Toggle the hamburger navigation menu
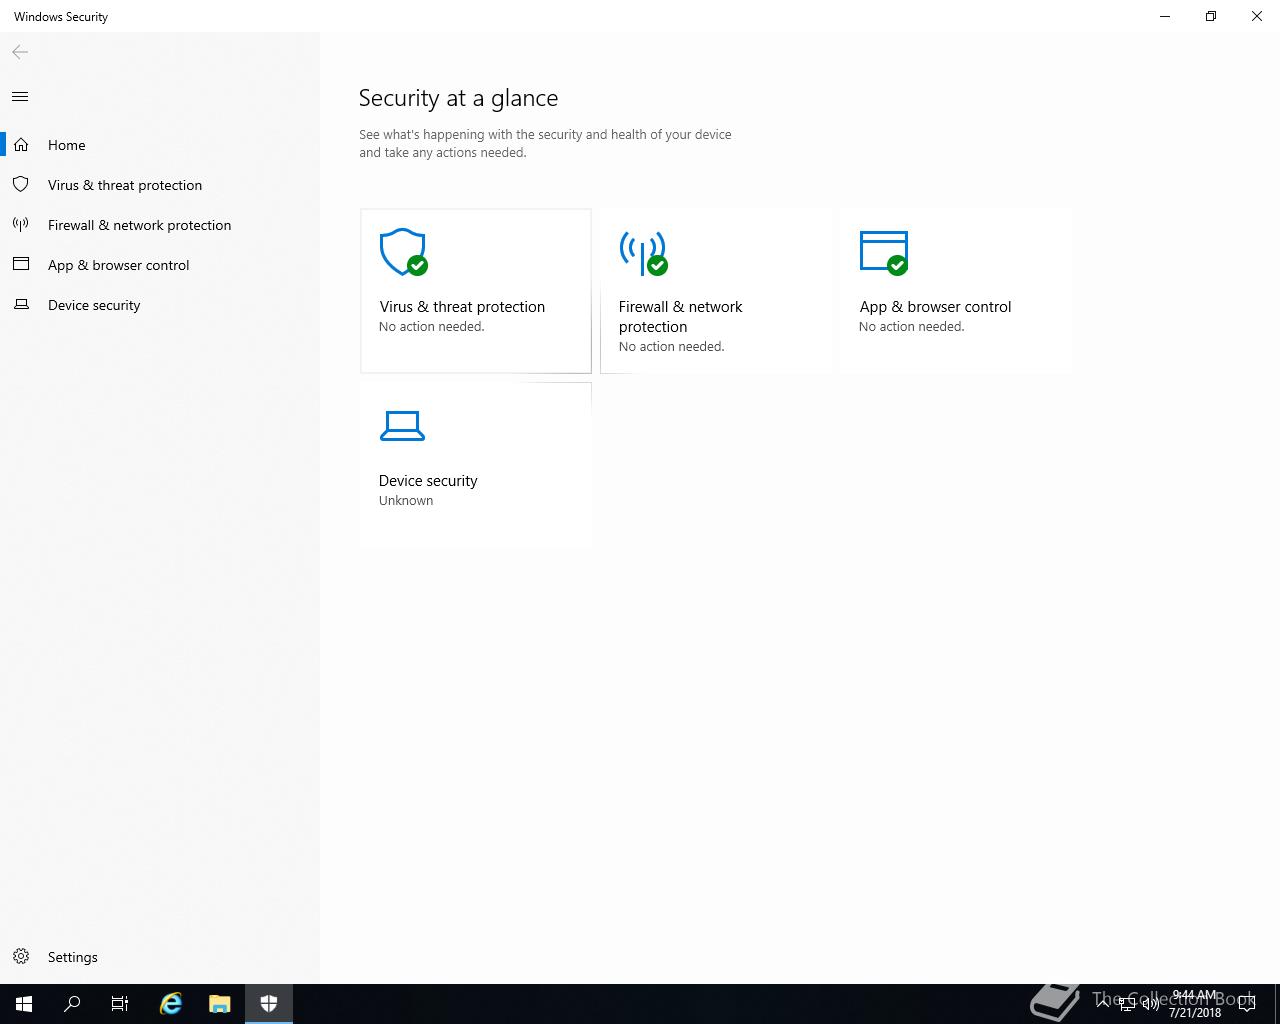This screenshot has height=1024, width=1280. (x=20, y=97)
